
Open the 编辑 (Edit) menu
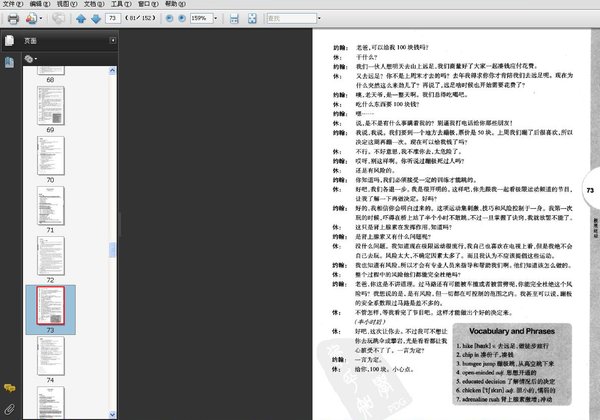[40, 4]
